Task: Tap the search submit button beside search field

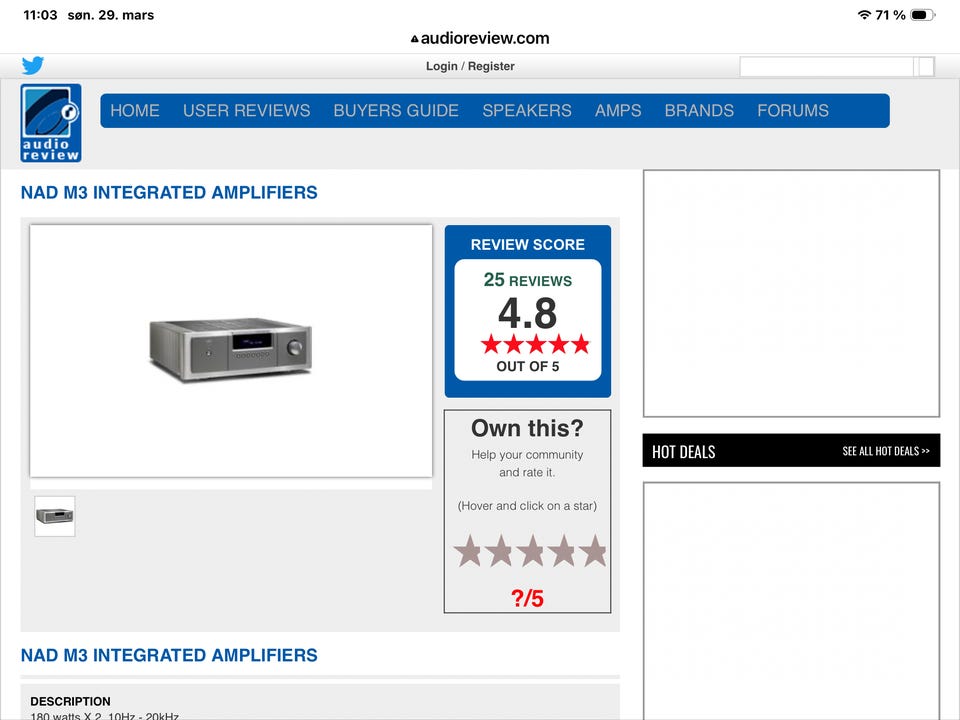Action: (926, 66)
